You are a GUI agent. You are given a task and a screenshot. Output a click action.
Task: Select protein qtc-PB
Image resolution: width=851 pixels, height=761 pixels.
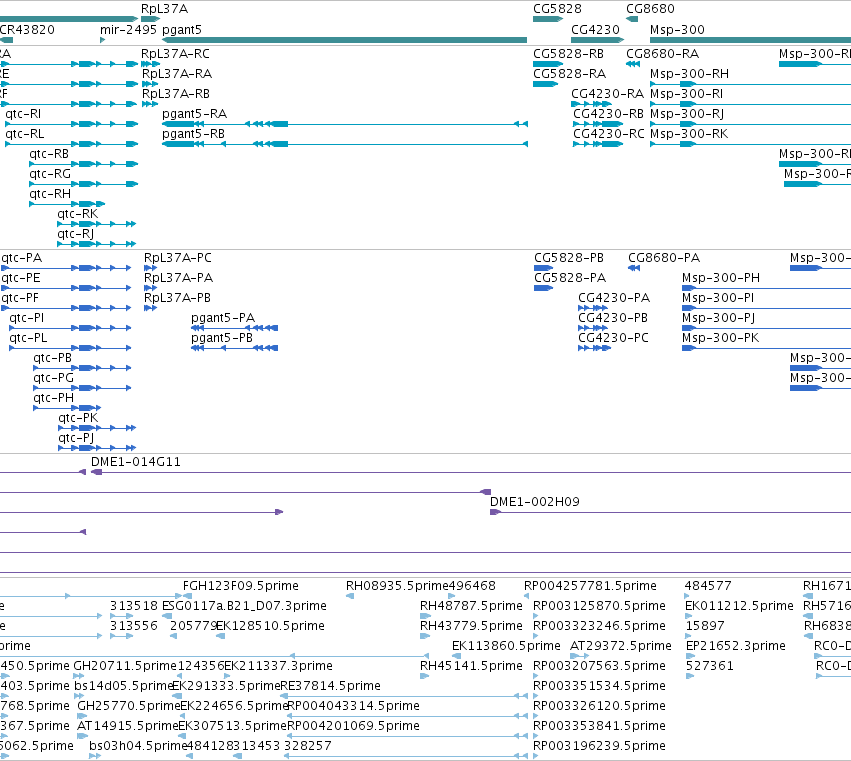pos(82,368)
